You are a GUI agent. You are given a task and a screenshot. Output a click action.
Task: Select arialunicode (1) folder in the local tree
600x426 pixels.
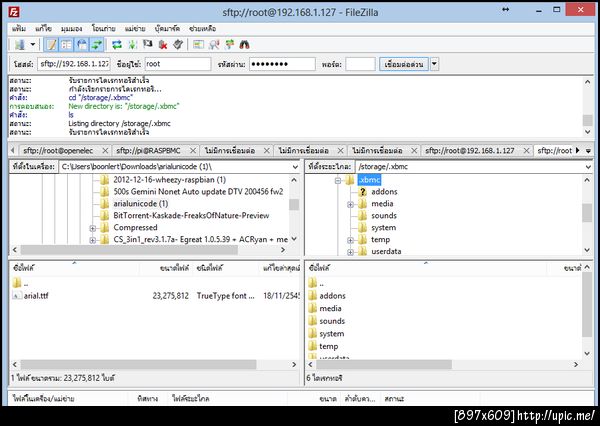pos(140,204)
